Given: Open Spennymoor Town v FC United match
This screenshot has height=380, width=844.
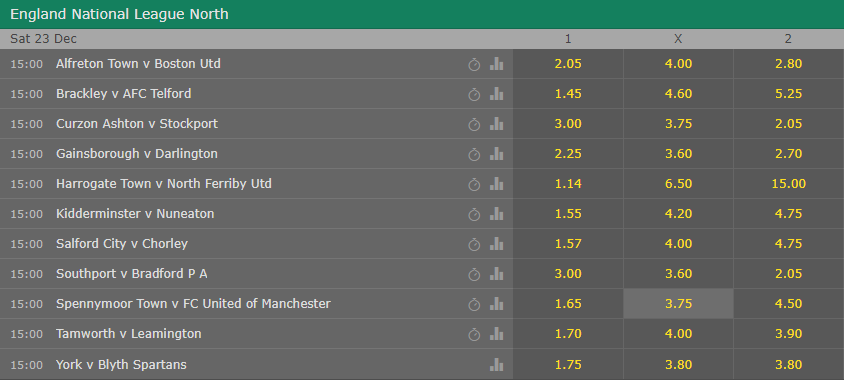Looking at the screenshot, I should pyautogui.click(x=193, y=304).
